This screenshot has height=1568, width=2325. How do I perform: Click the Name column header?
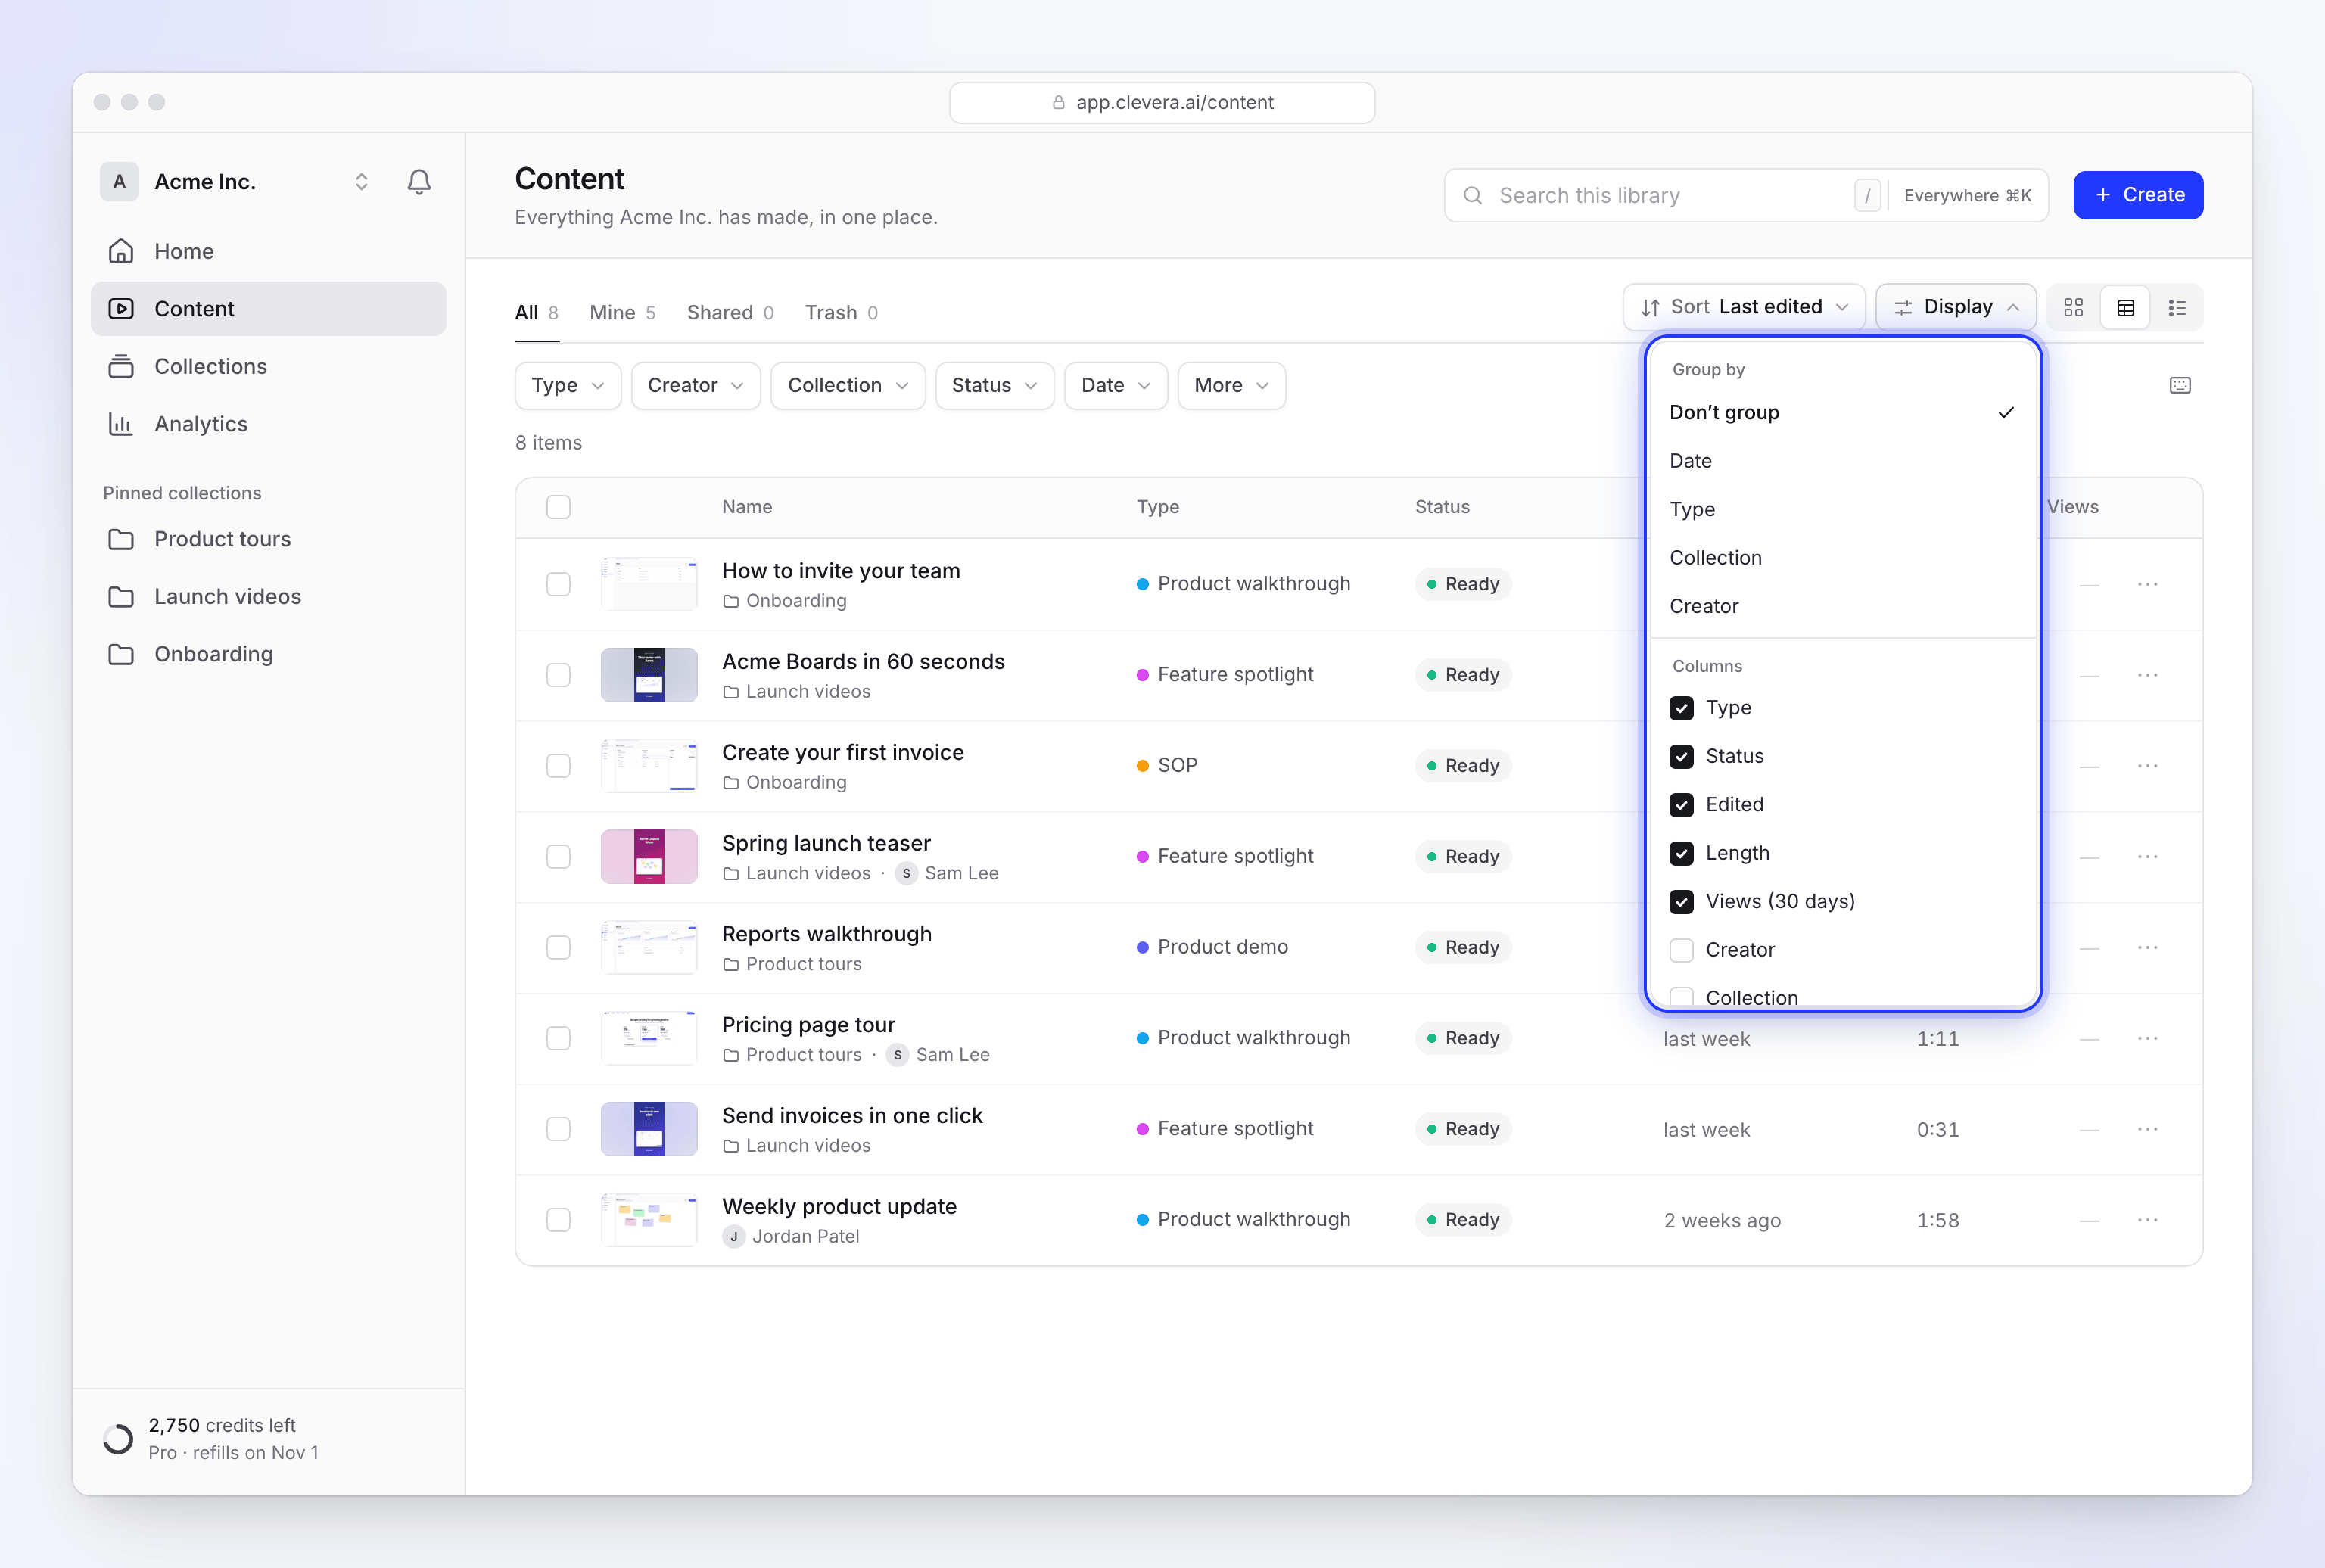click(x=747, y=507)
